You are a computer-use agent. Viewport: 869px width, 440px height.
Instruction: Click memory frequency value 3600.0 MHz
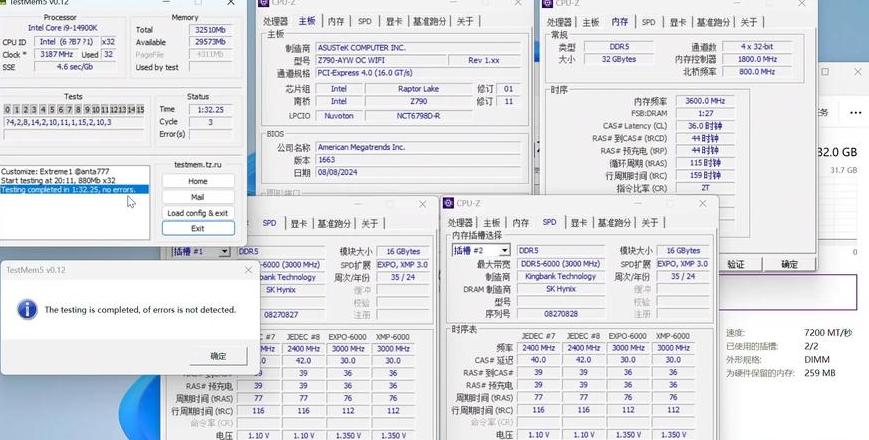tap(705, 101)
